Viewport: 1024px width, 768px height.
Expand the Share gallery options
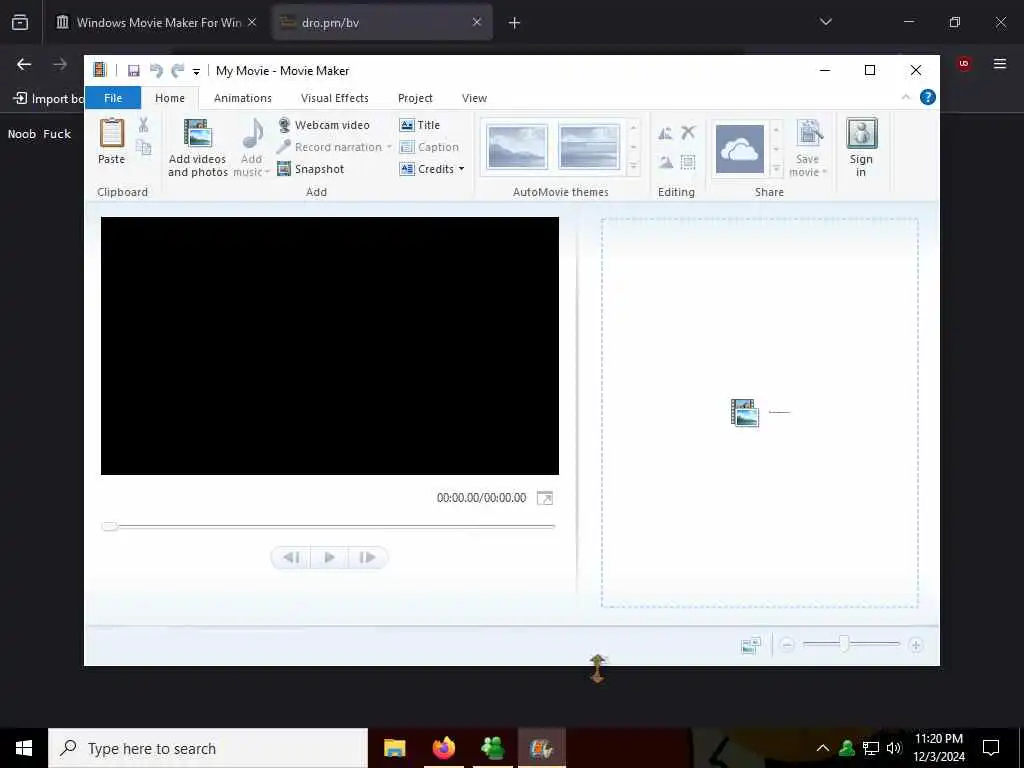(x=776, y=169)
